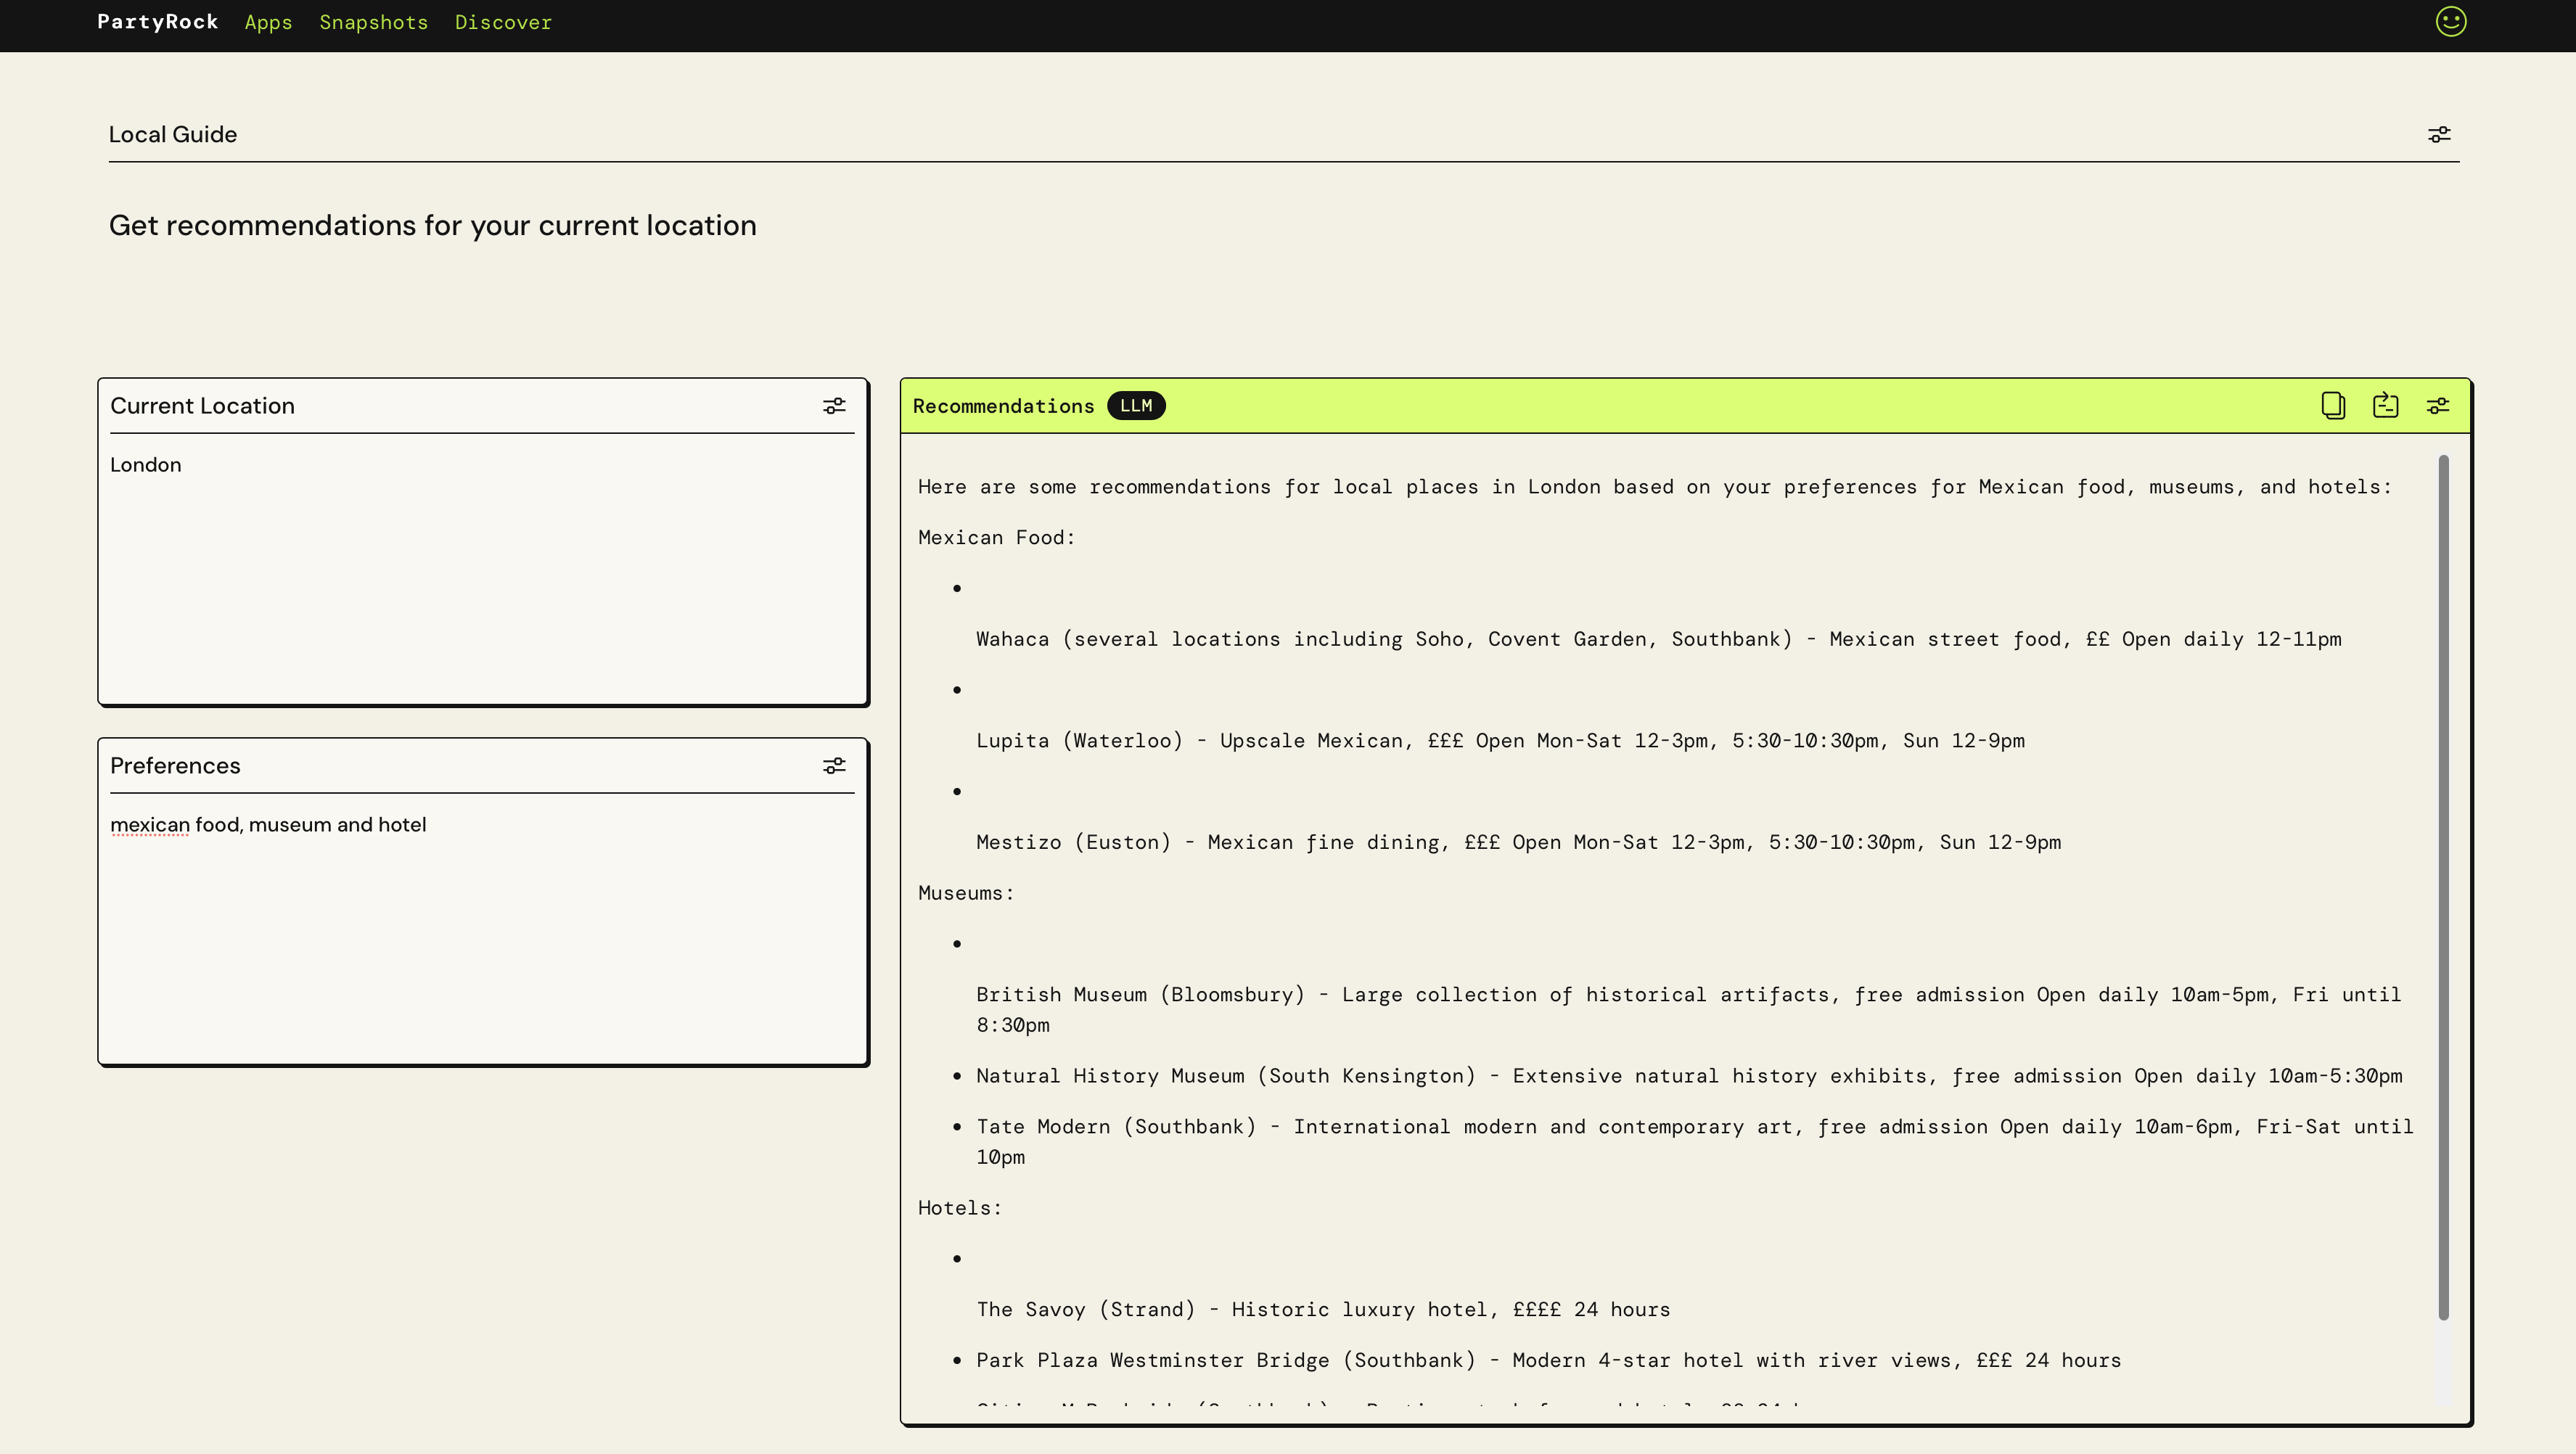Click the retry icon on Recommendations widget
The image size is (2576, 1454).
click(2385, 405)
